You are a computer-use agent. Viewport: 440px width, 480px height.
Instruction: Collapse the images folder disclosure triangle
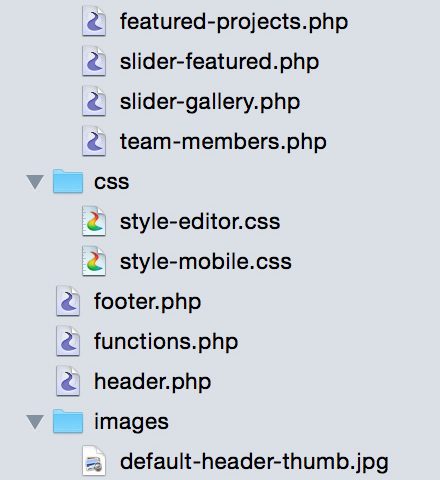(x=35, y=422)
